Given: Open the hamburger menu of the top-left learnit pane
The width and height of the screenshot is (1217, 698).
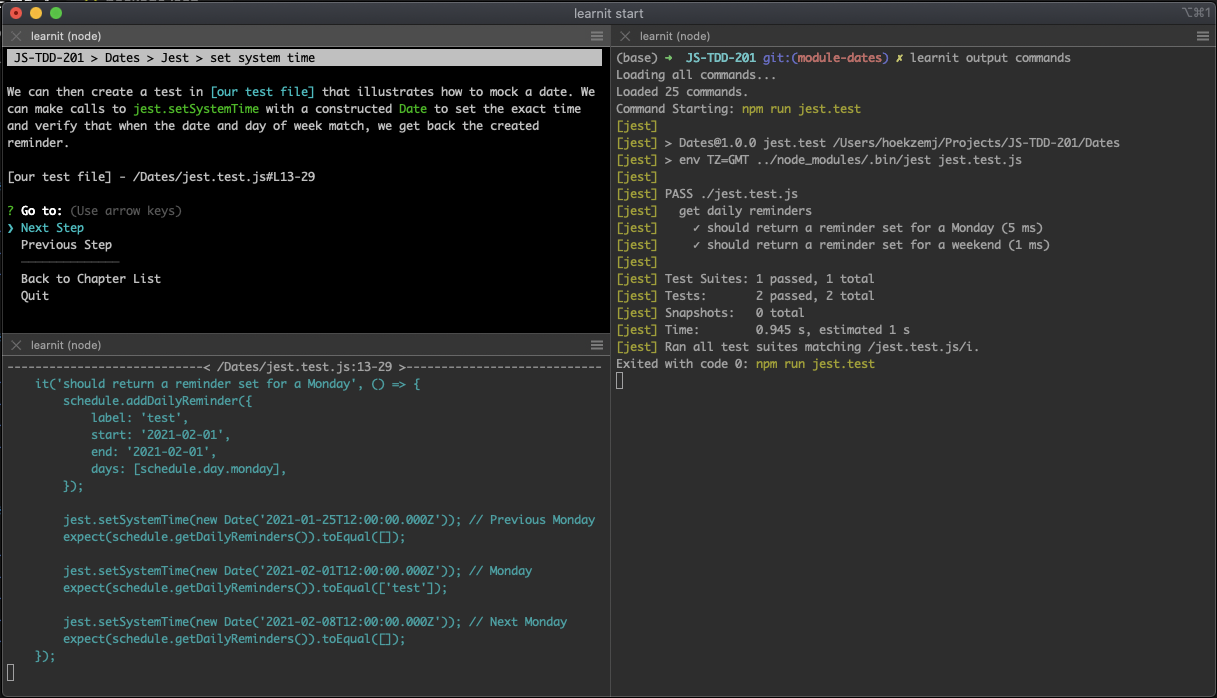Looking at the screenshot, I should coord(597,36).
